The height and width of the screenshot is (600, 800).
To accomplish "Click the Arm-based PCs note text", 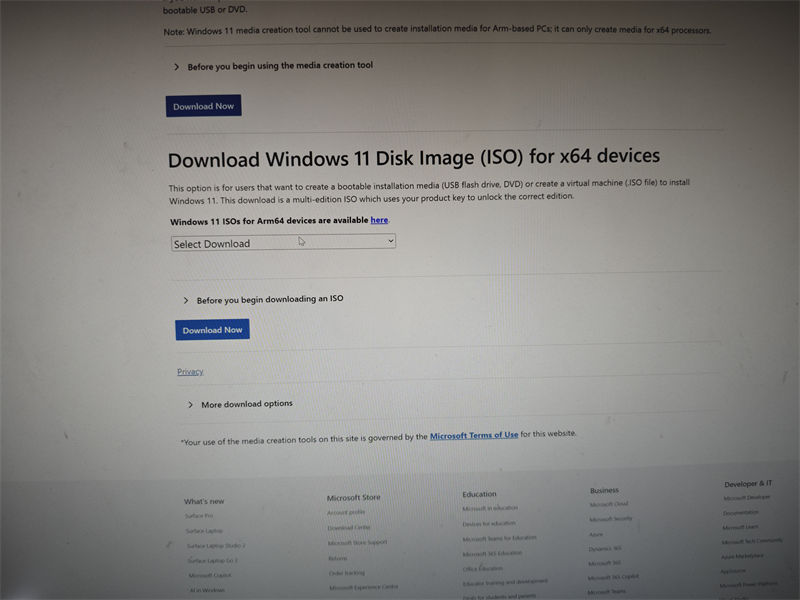I will pos(437,30).
